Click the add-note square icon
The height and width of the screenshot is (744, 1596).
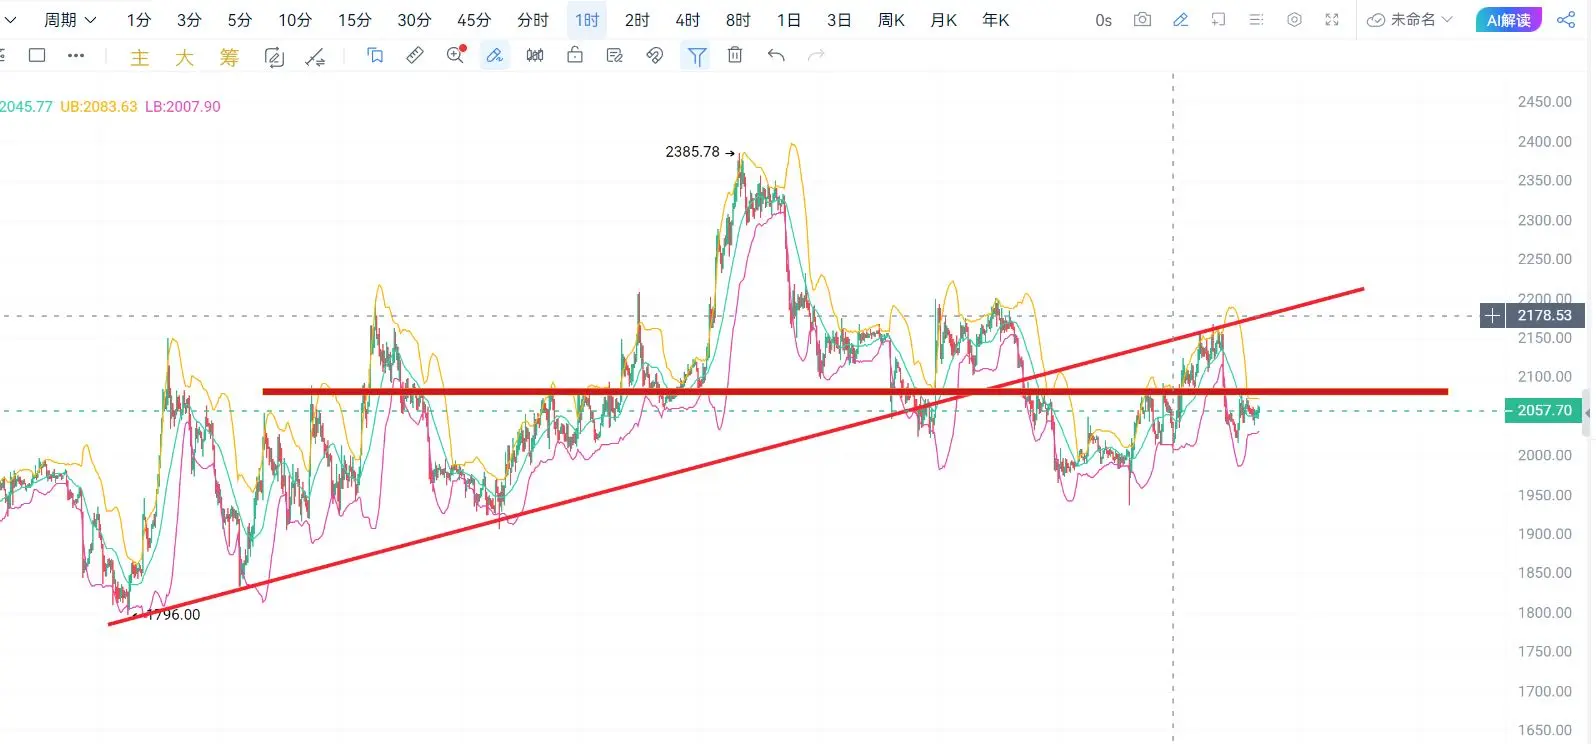tap(1218, 20)
